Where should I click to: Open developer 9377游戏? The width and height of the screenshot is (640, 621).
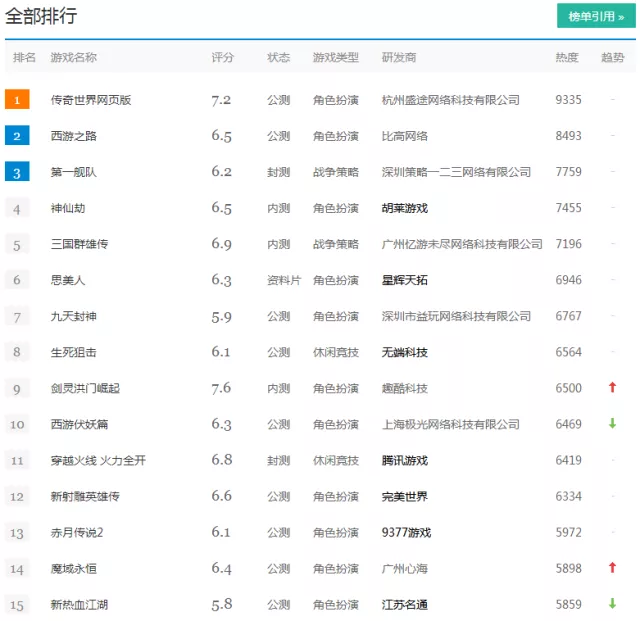tap(406, 532)
